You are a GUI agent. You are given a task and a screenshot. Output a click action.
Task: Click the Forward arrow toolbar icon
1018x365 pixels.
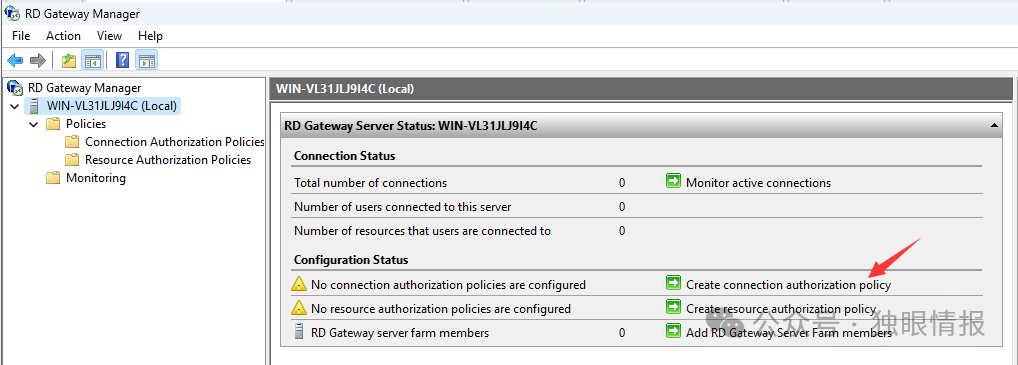38,61
